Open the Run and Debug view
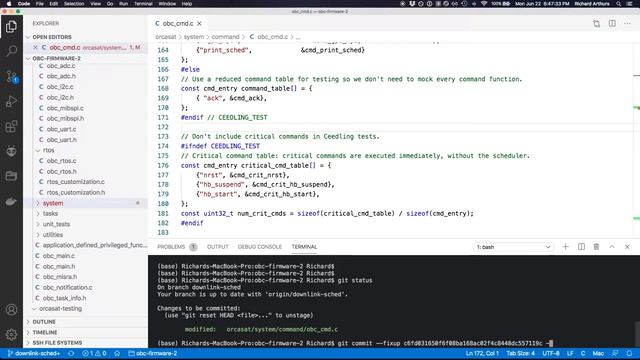Screen dimensions: 640x360 [11, 101]
